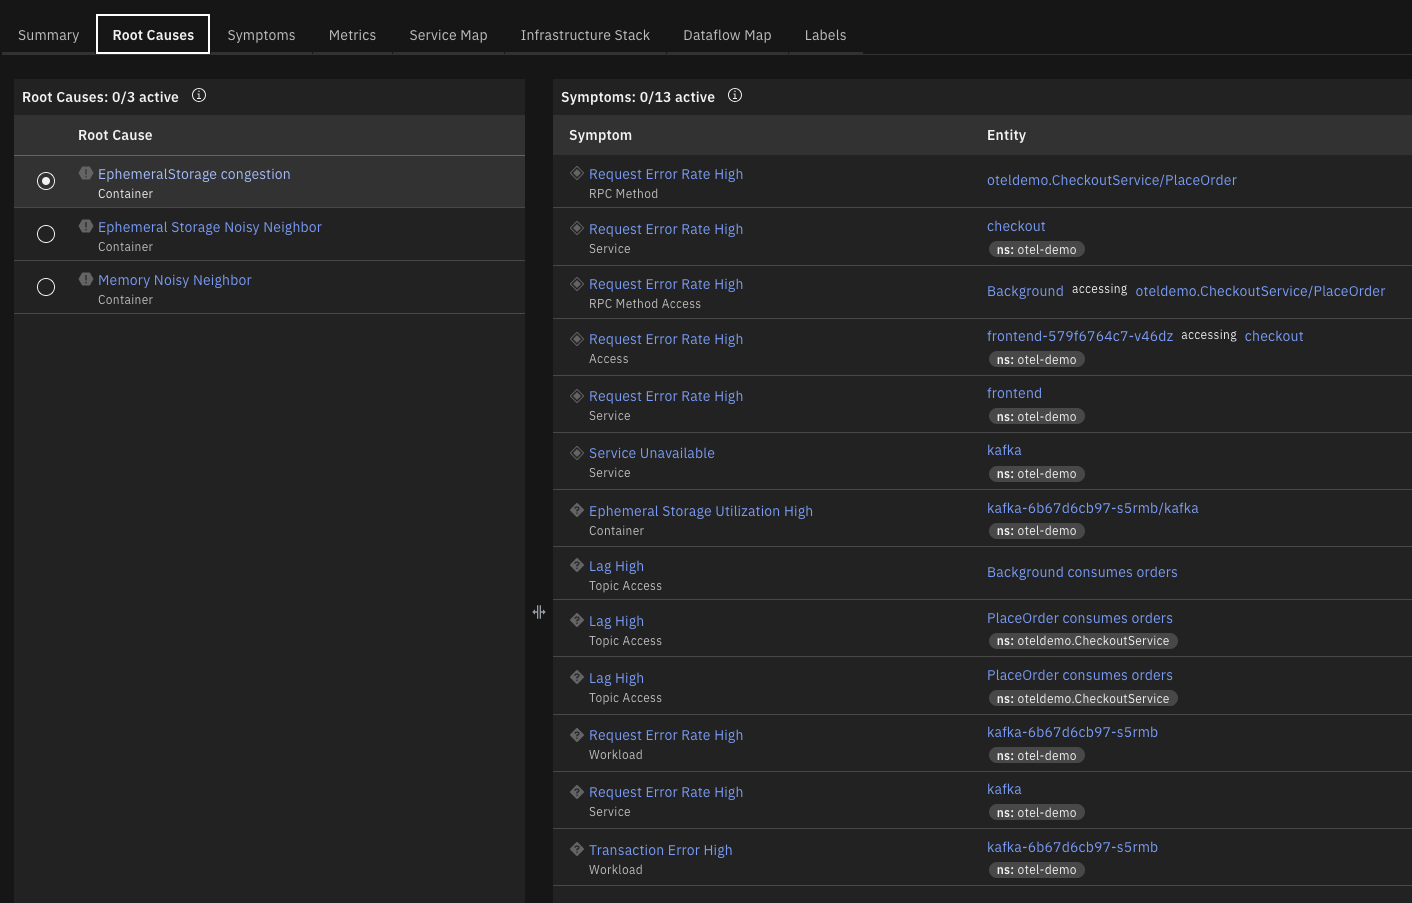Open kafka-6b67d6cb97-s5rmb/kafka container link
The height and width of the screenshot is (903, 1412).
(x=1093, y=508)
